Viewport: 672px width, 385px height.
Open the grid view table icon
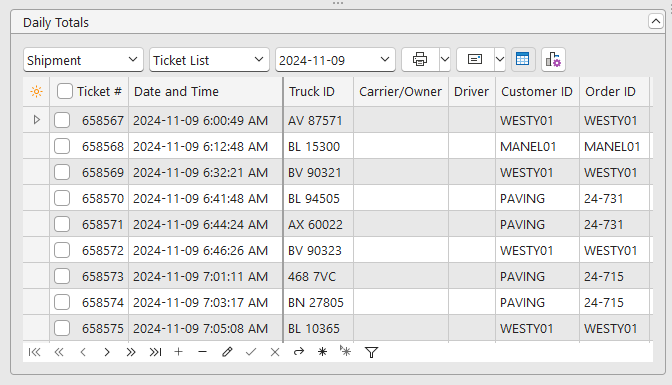[522, 59]
